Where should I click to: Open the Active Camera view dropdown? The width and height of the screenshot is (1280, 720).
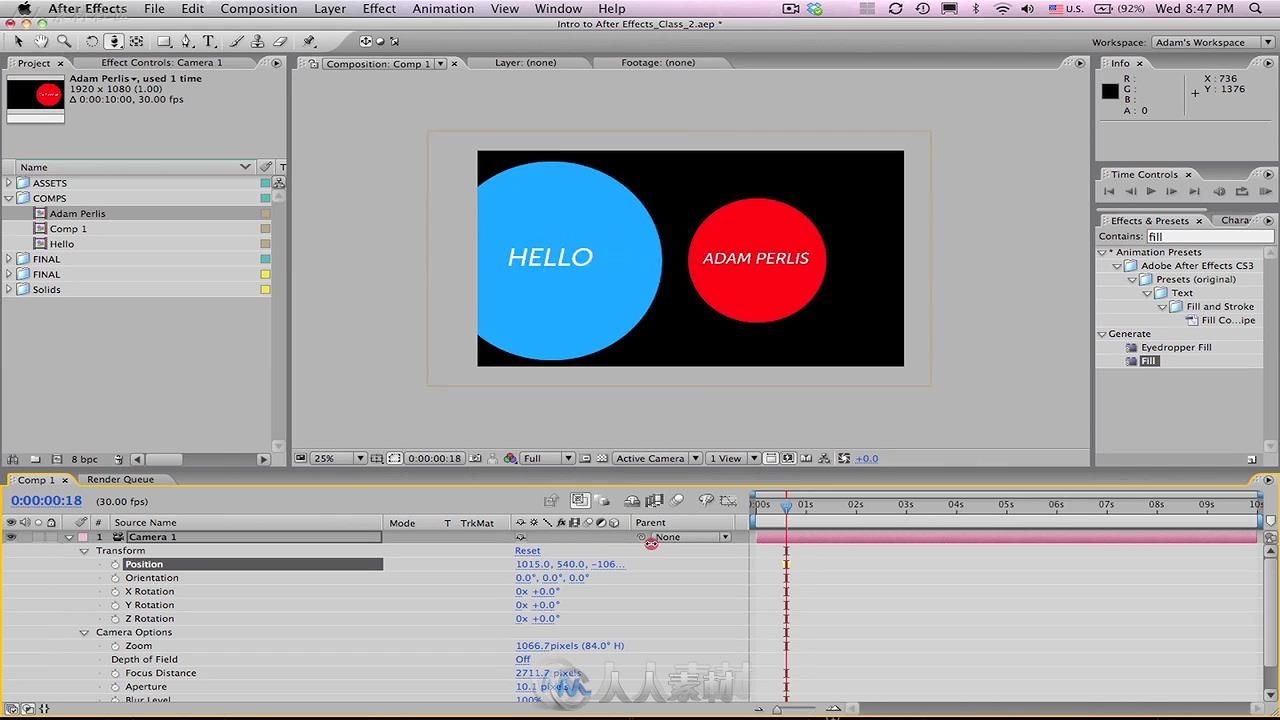pos(657,458)
